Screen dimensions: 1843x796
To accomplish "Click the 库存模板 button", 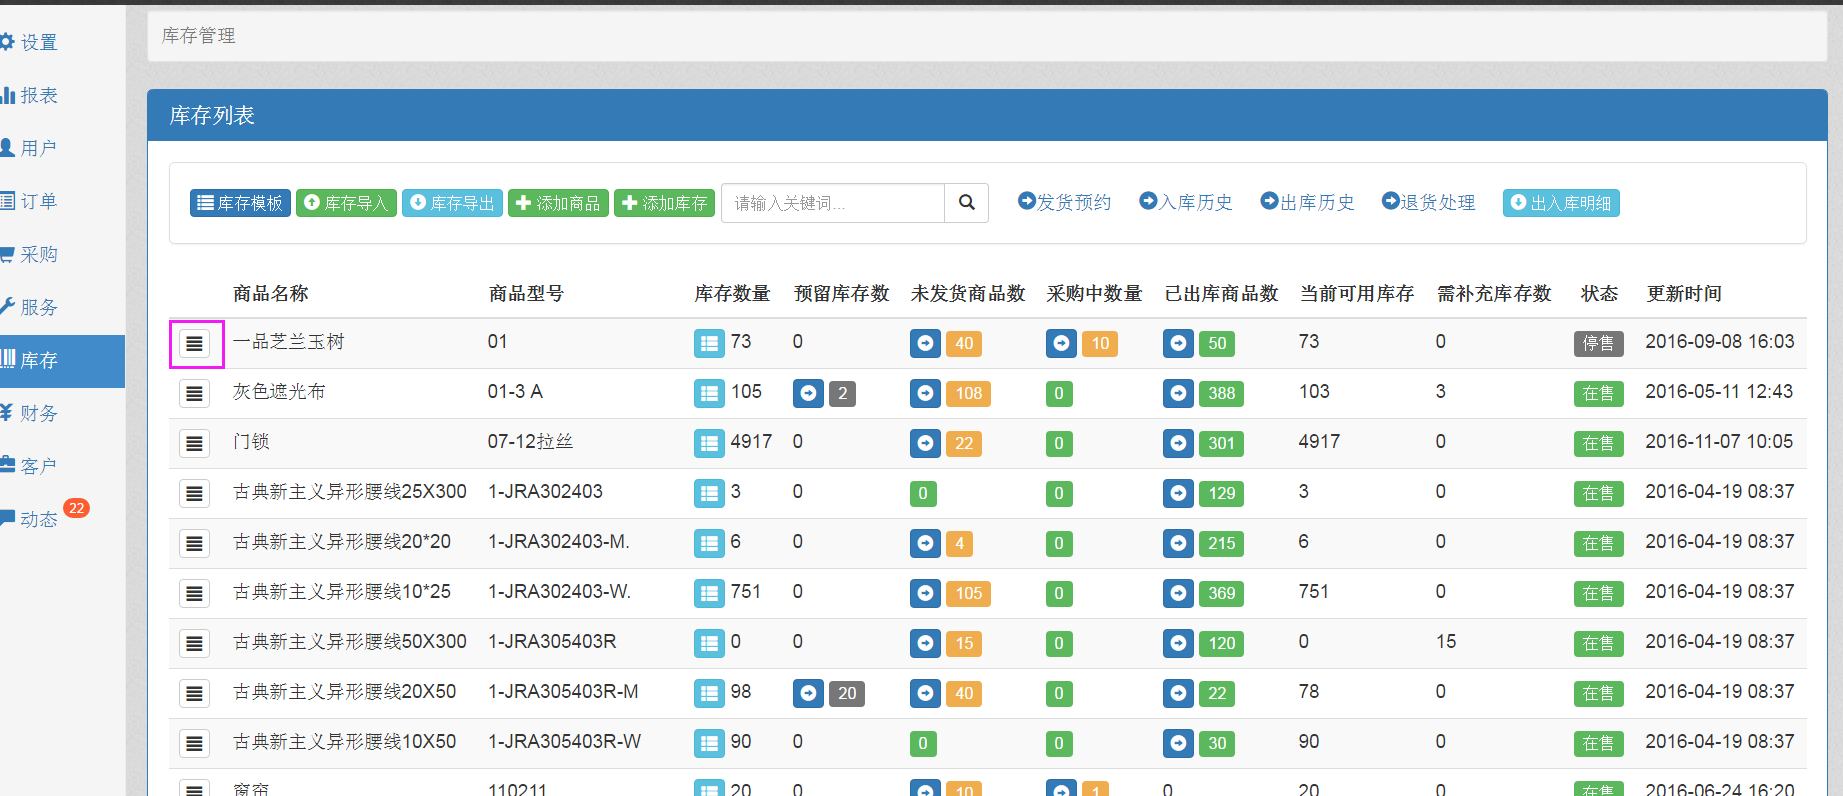I will (x=240, y=203).
